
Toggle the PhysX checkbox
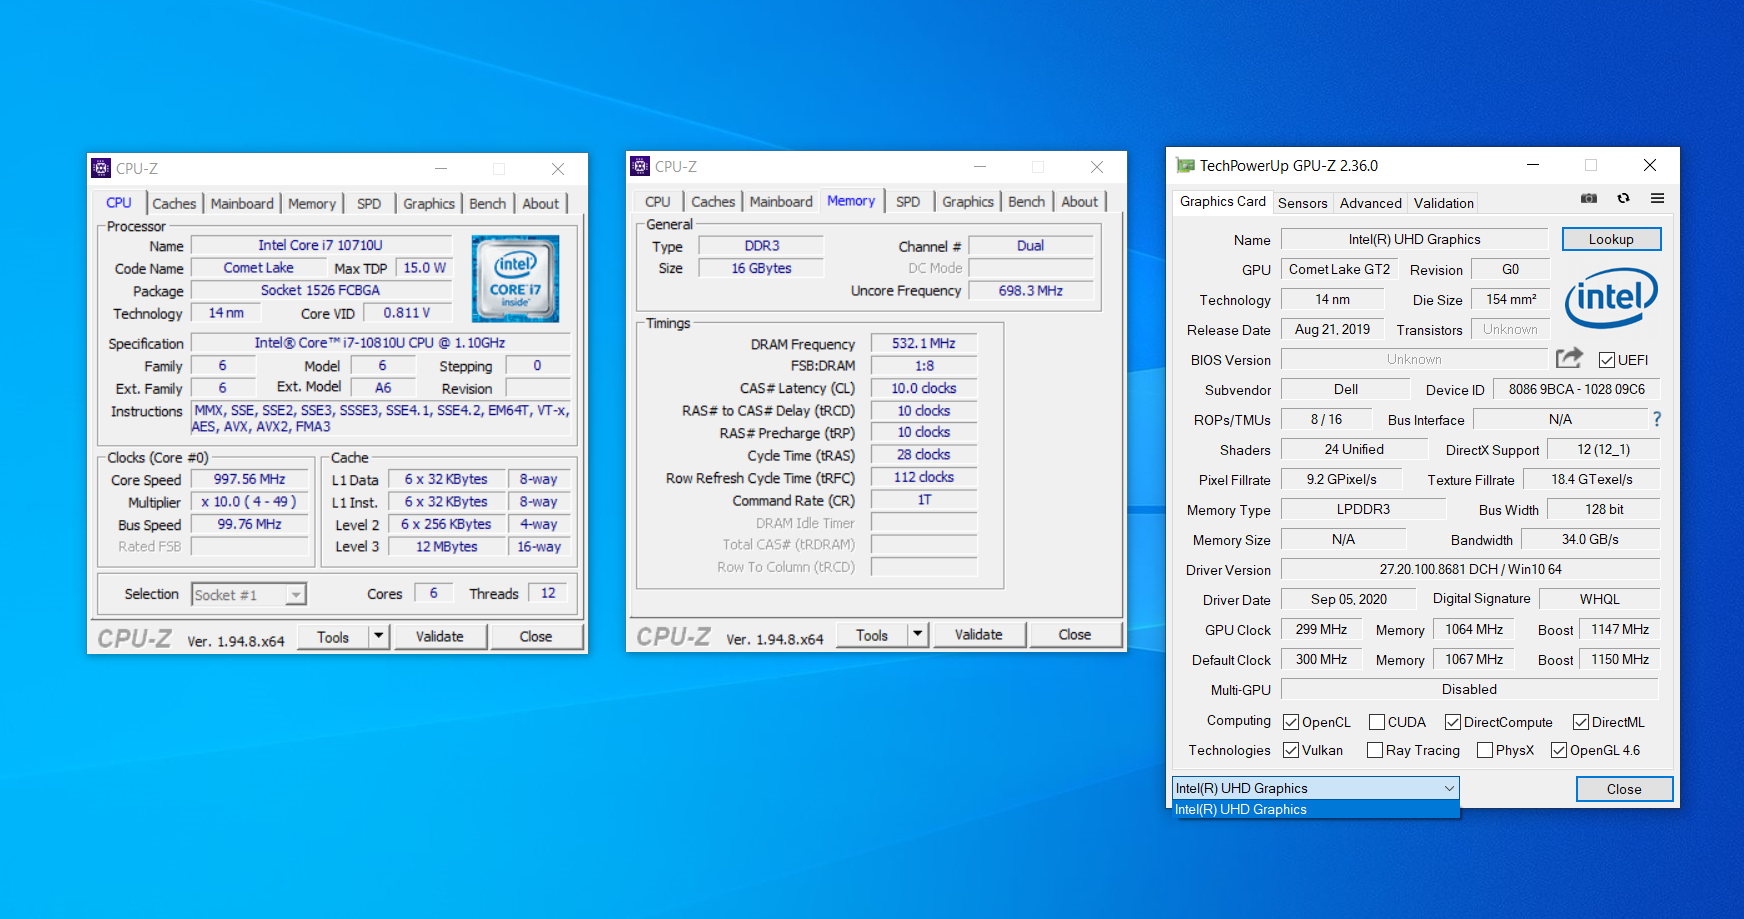[1485, 750]
